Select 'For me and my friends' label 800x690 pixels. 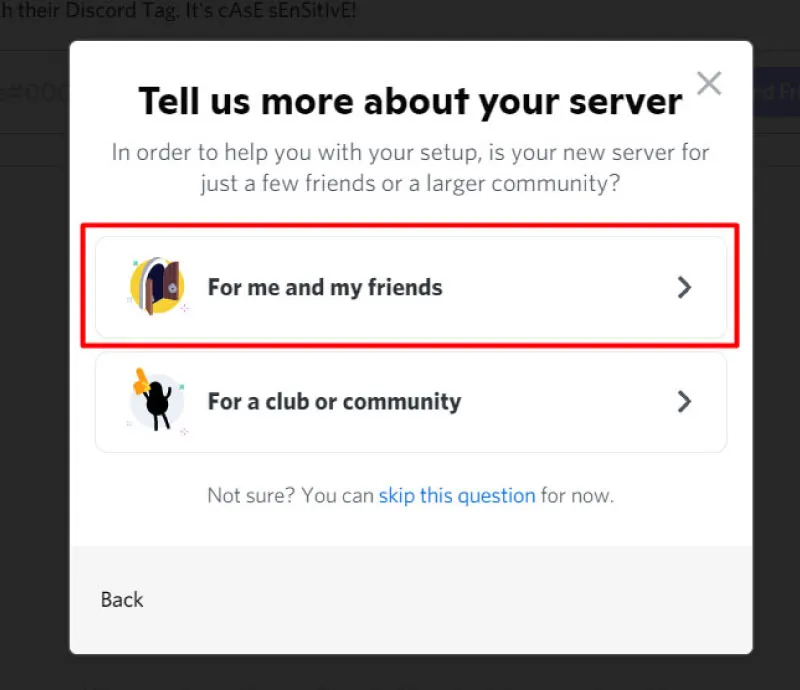[325, 287]
